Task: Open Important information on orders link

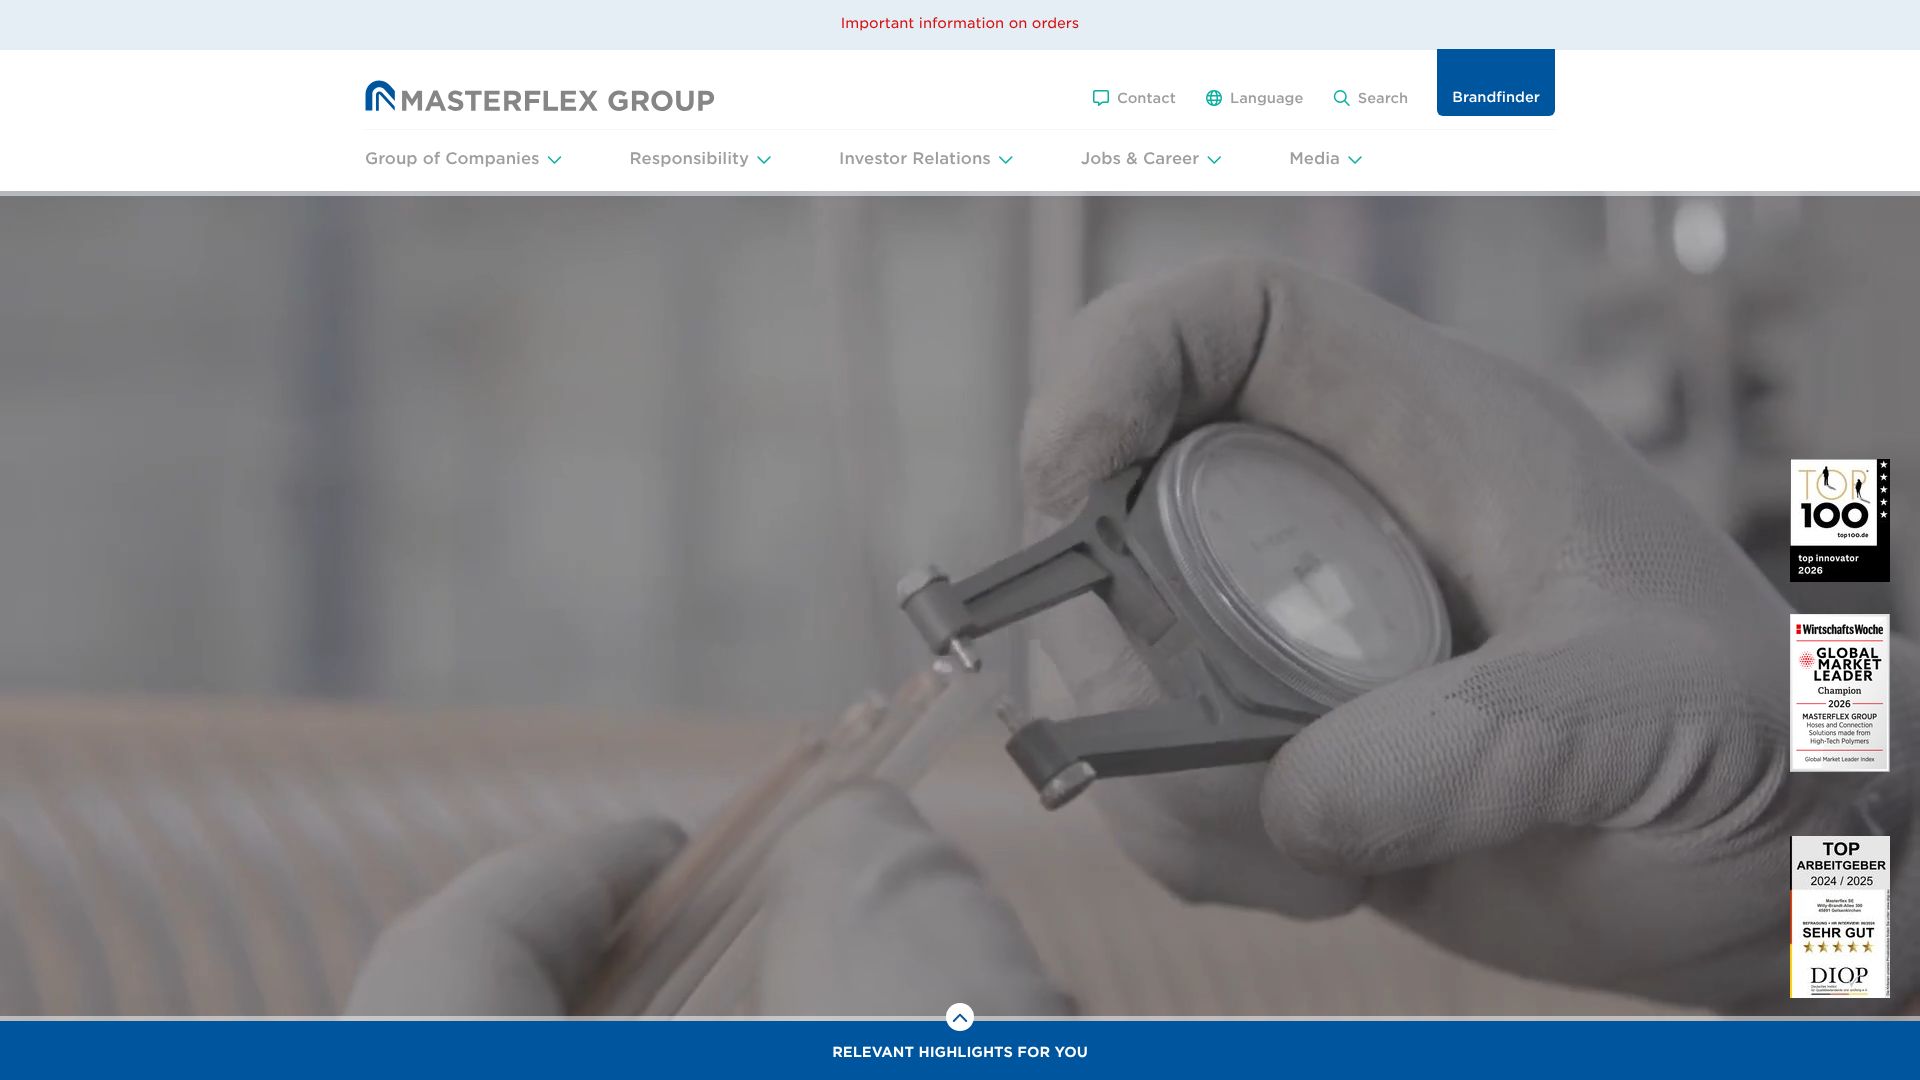Action: (959, 23)
